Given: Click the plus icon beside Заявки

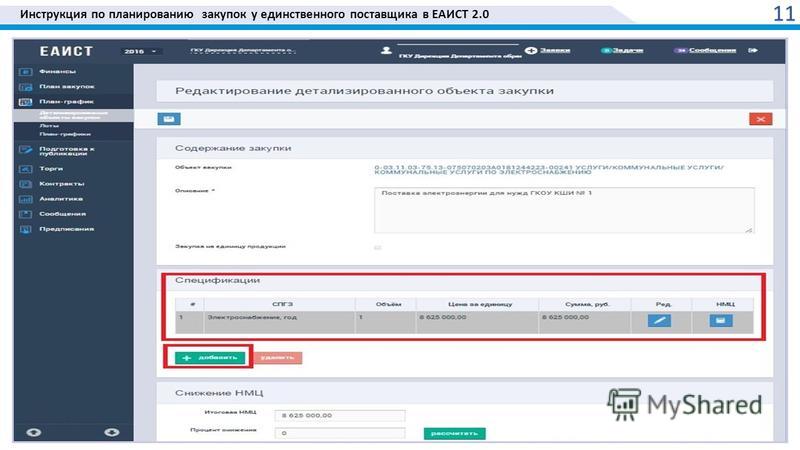Looking at the screenshot, I should (x=531, y=51).
